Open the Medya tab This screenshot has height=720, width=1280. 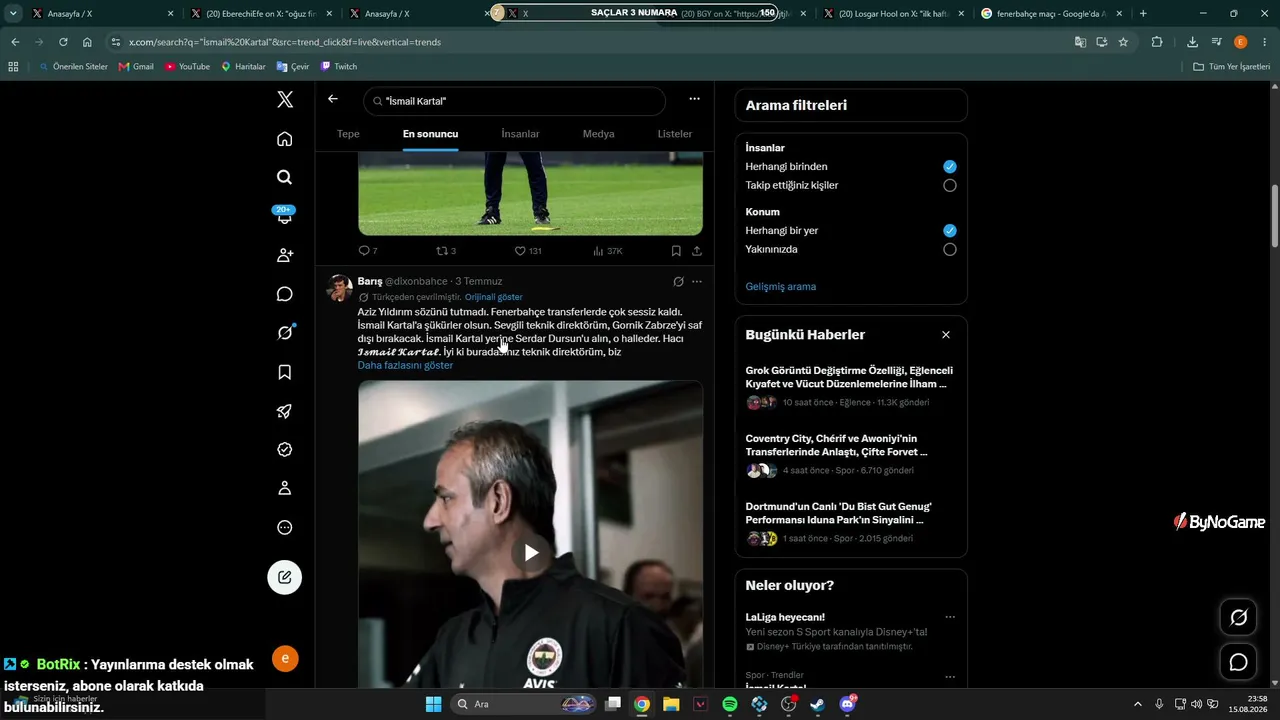coord(599,134)
